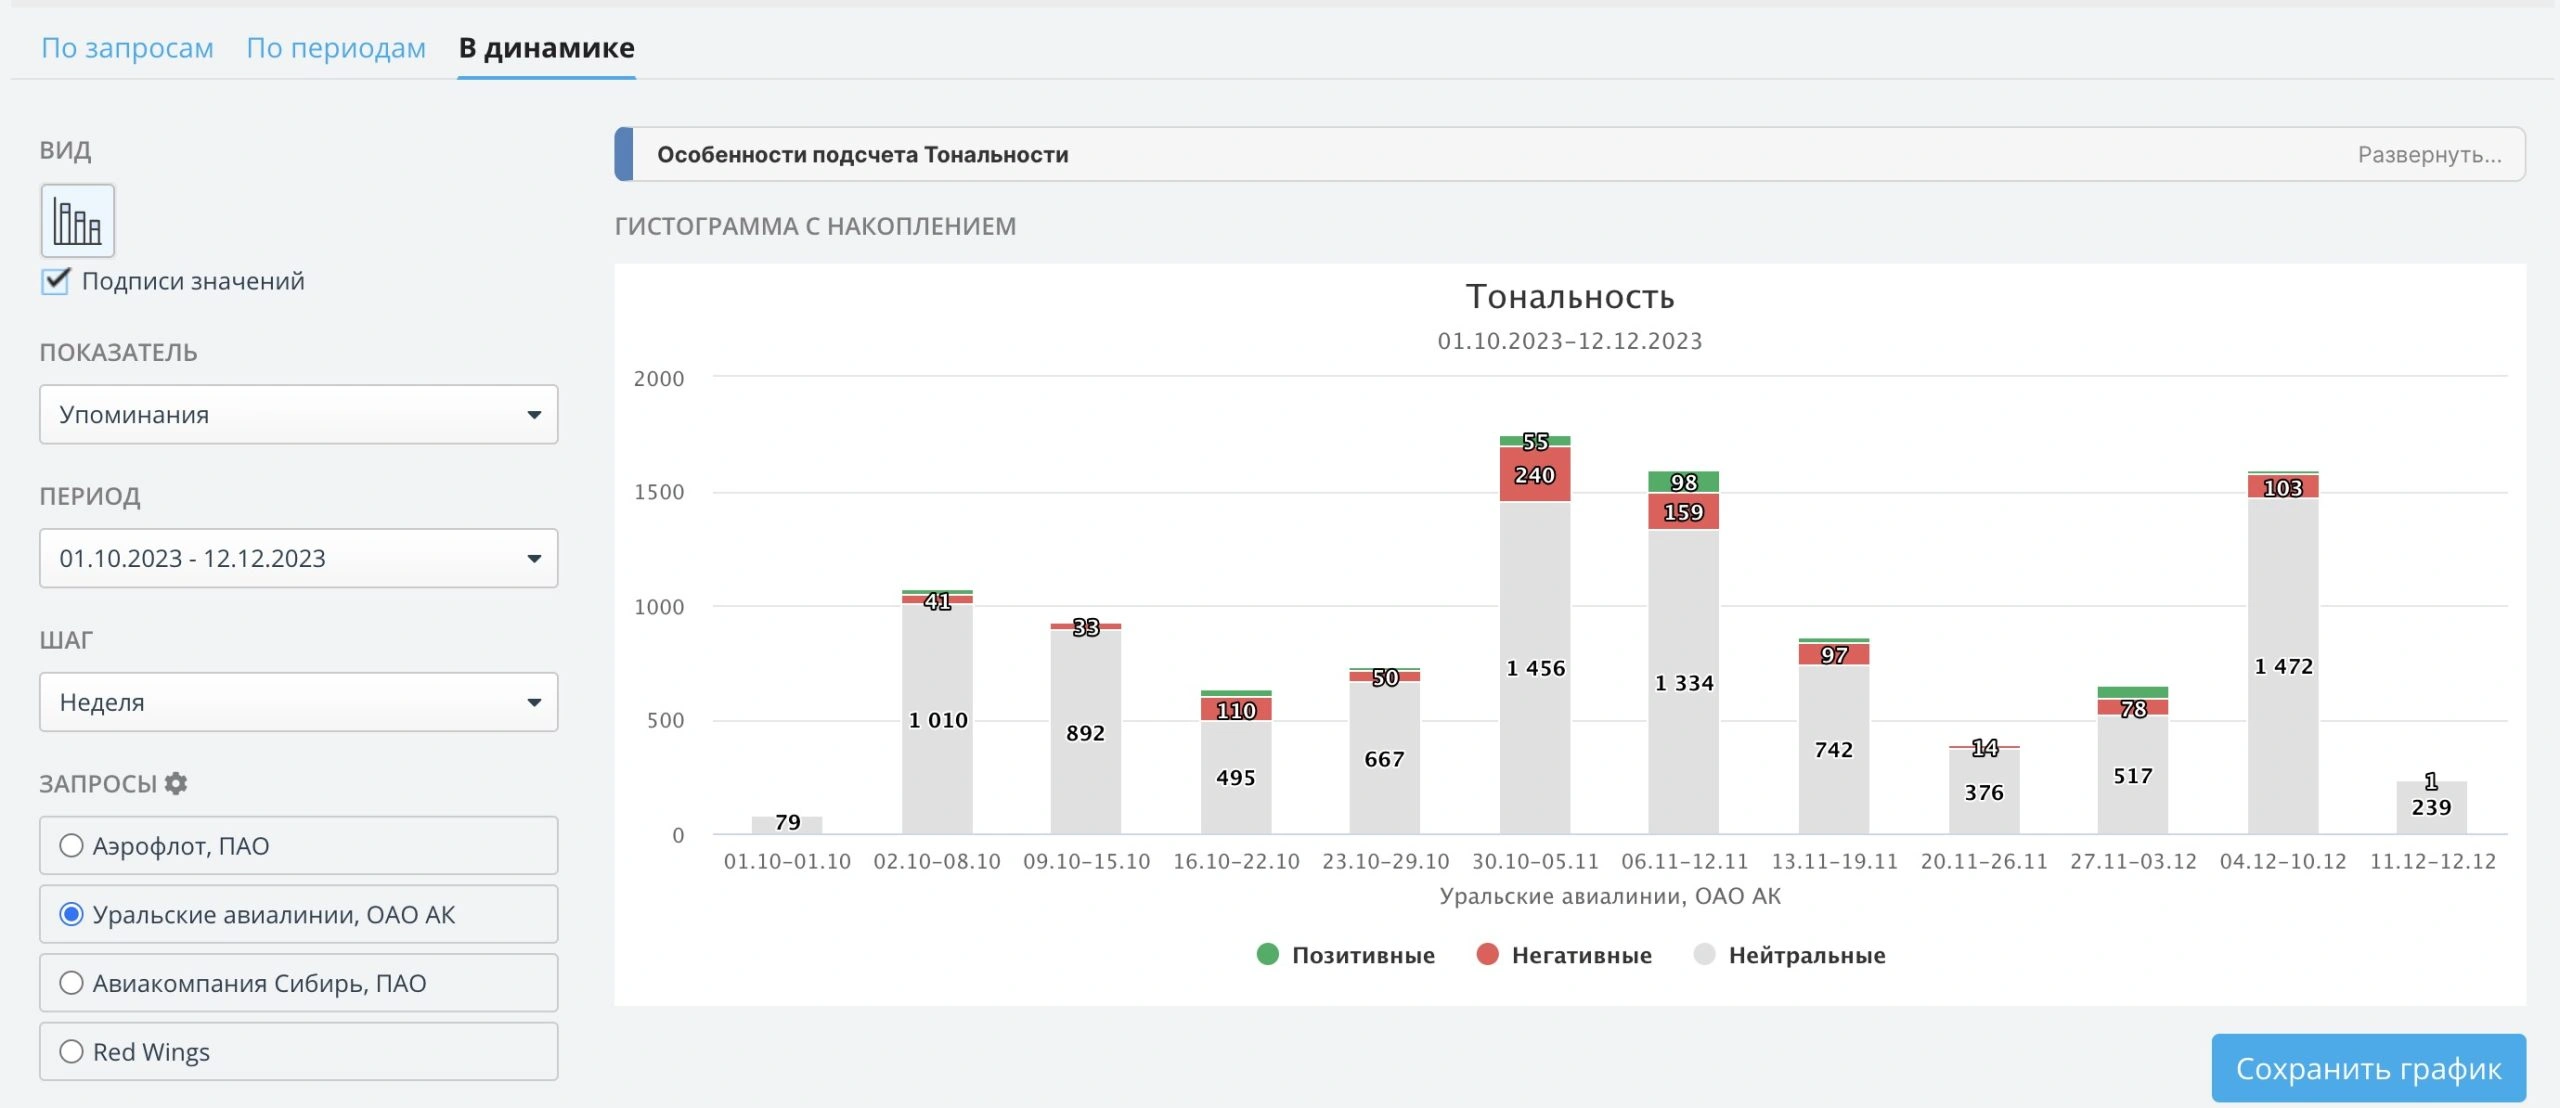Click neutral bar labeled 667
Screen dimensions: 2560x1108
point(1385,758)
